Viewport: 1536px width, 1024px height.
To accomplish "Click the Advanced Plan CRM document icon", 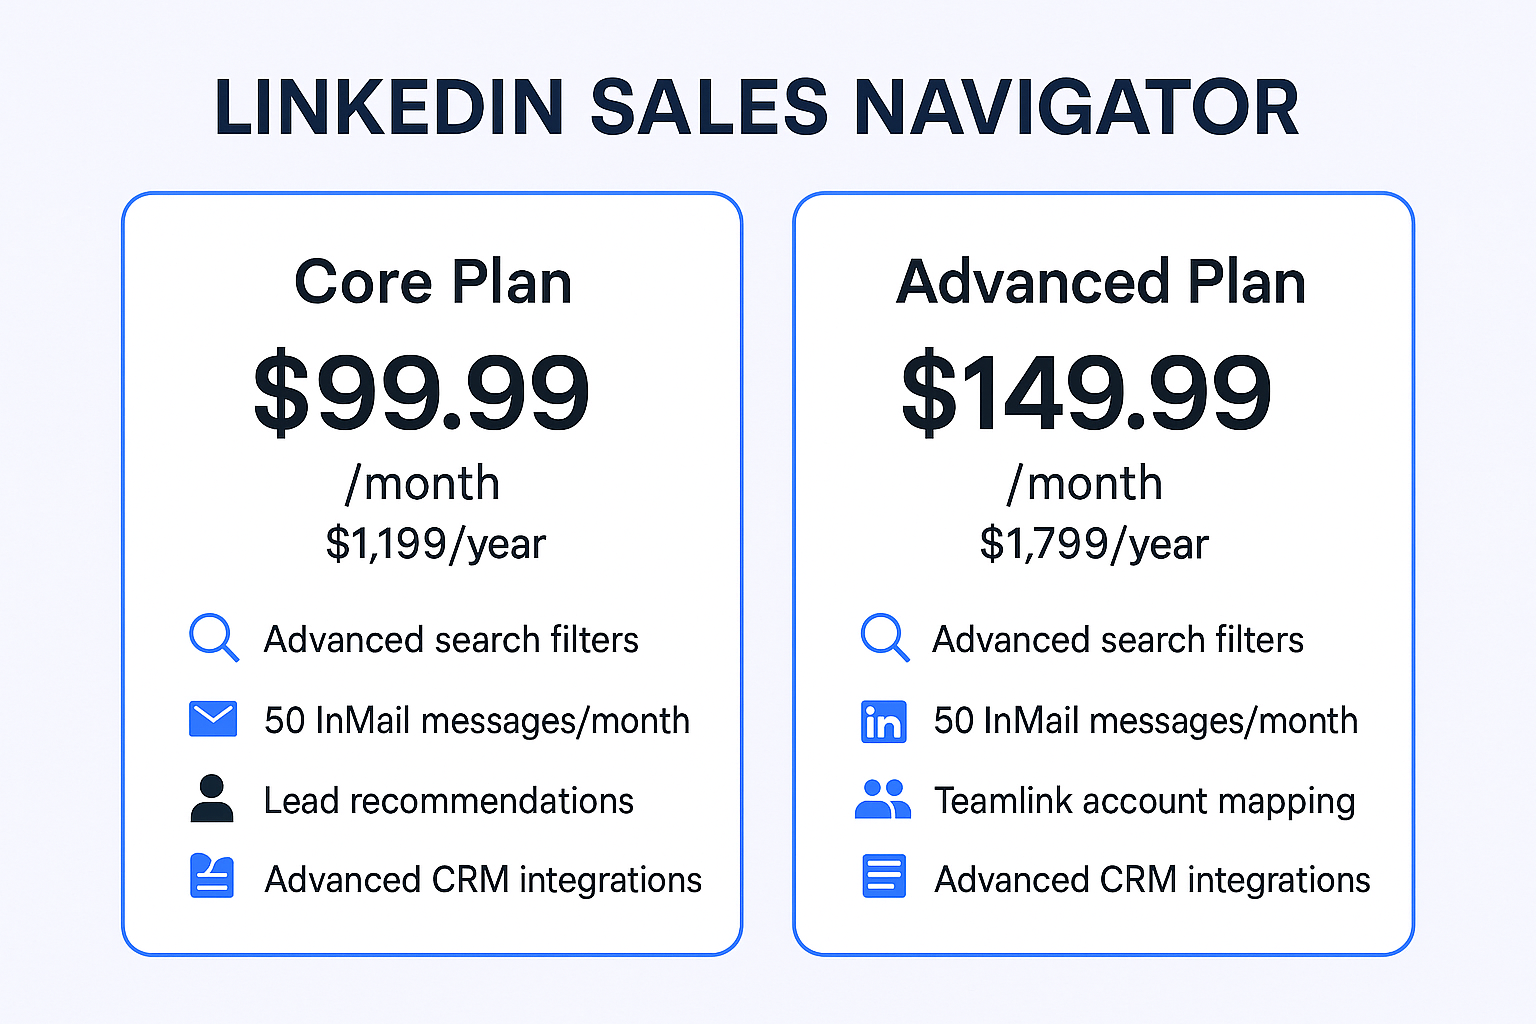I will pyautogui.click(x=884, y=877).
